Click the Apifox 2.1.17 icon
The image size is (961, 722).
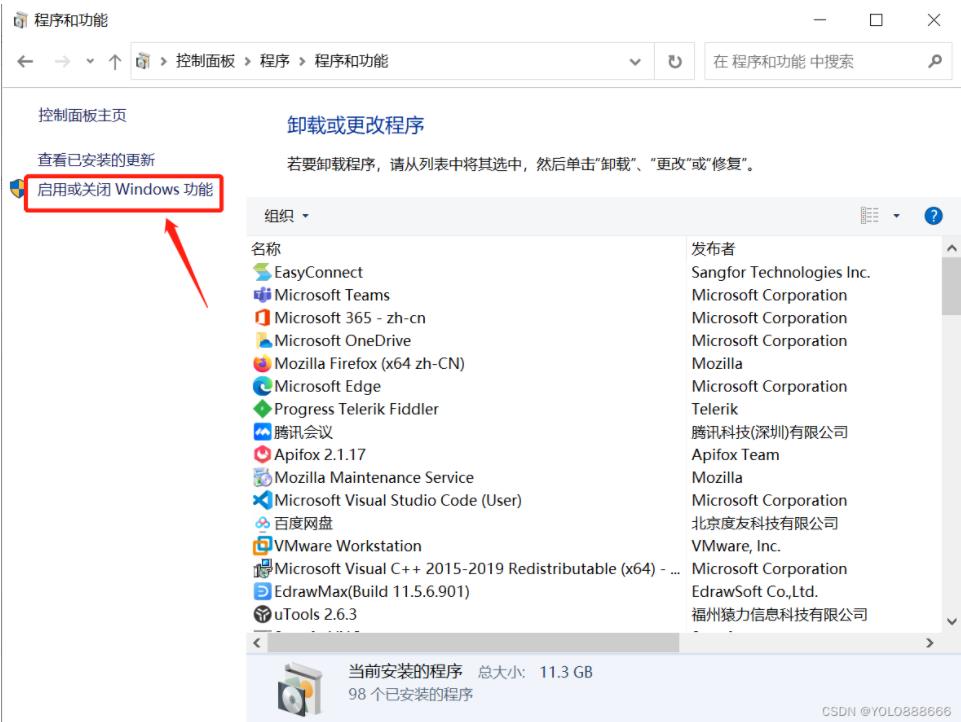(262, 455)
